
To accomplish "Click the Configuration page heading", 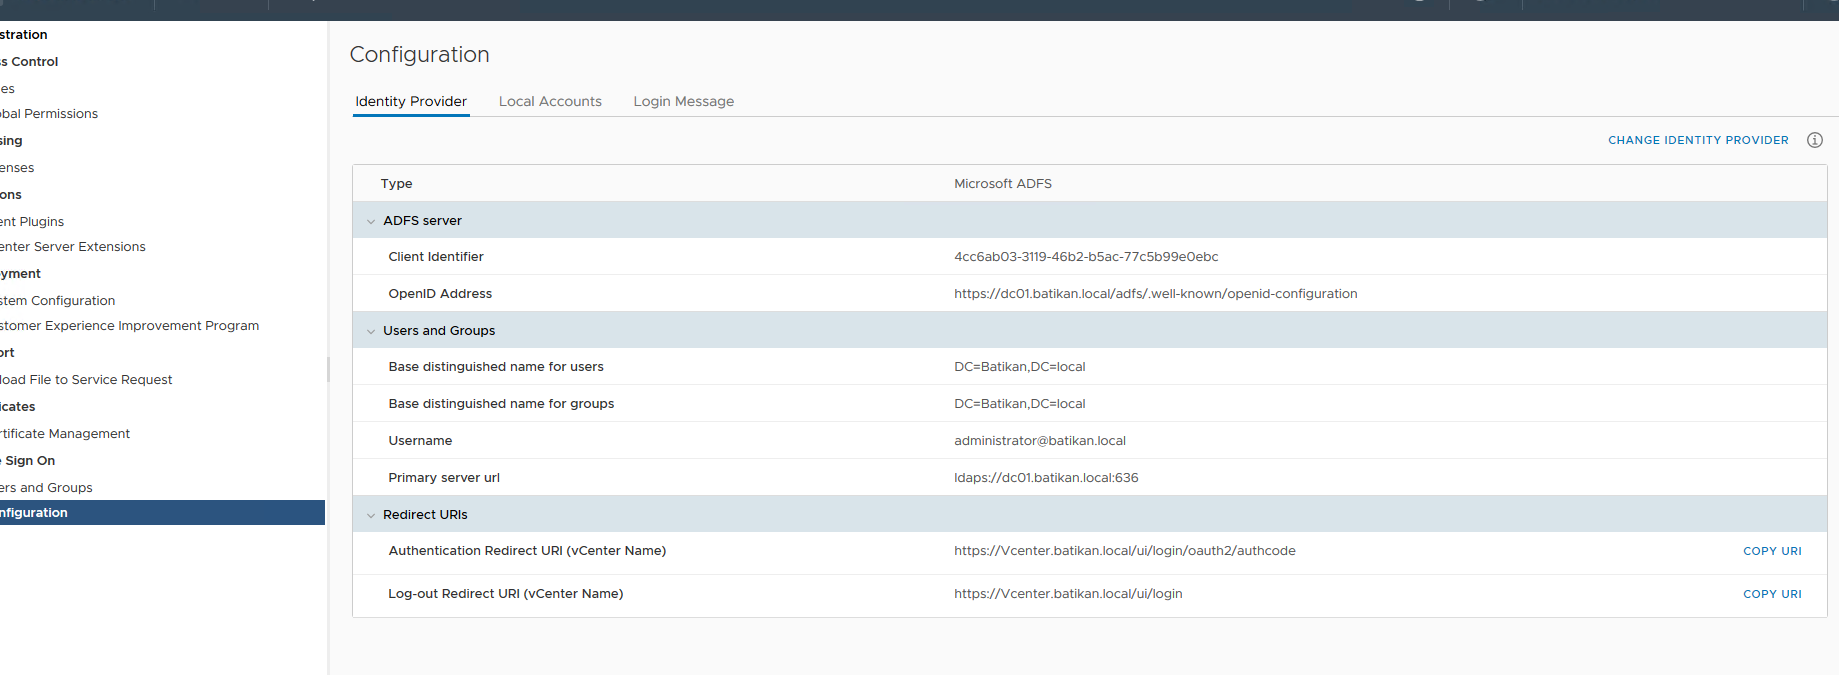I will pyautogui.click(x=419, y=54).
